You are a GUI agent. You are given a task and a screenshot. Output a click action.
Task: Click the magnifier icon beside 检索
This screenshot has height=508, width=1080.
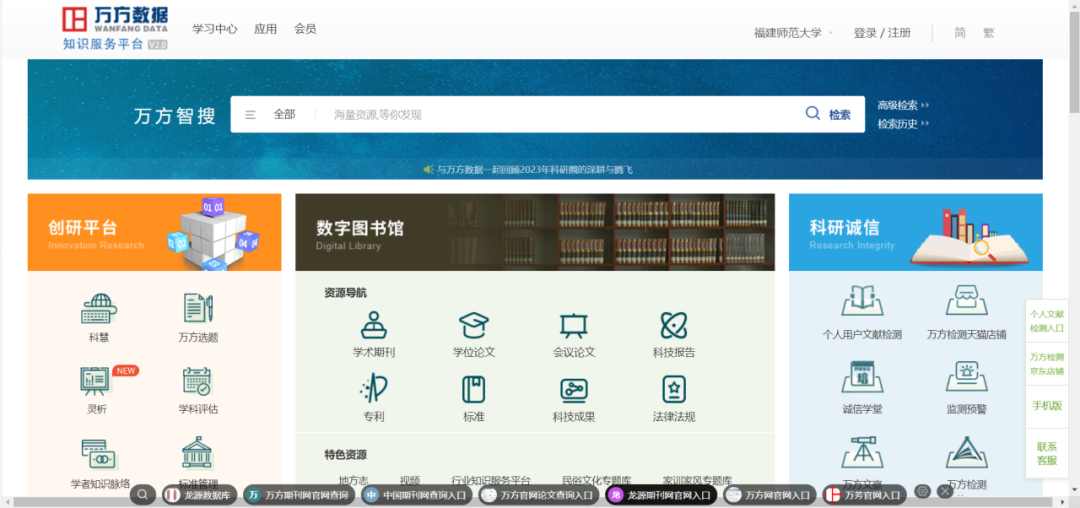pos(813,114)
